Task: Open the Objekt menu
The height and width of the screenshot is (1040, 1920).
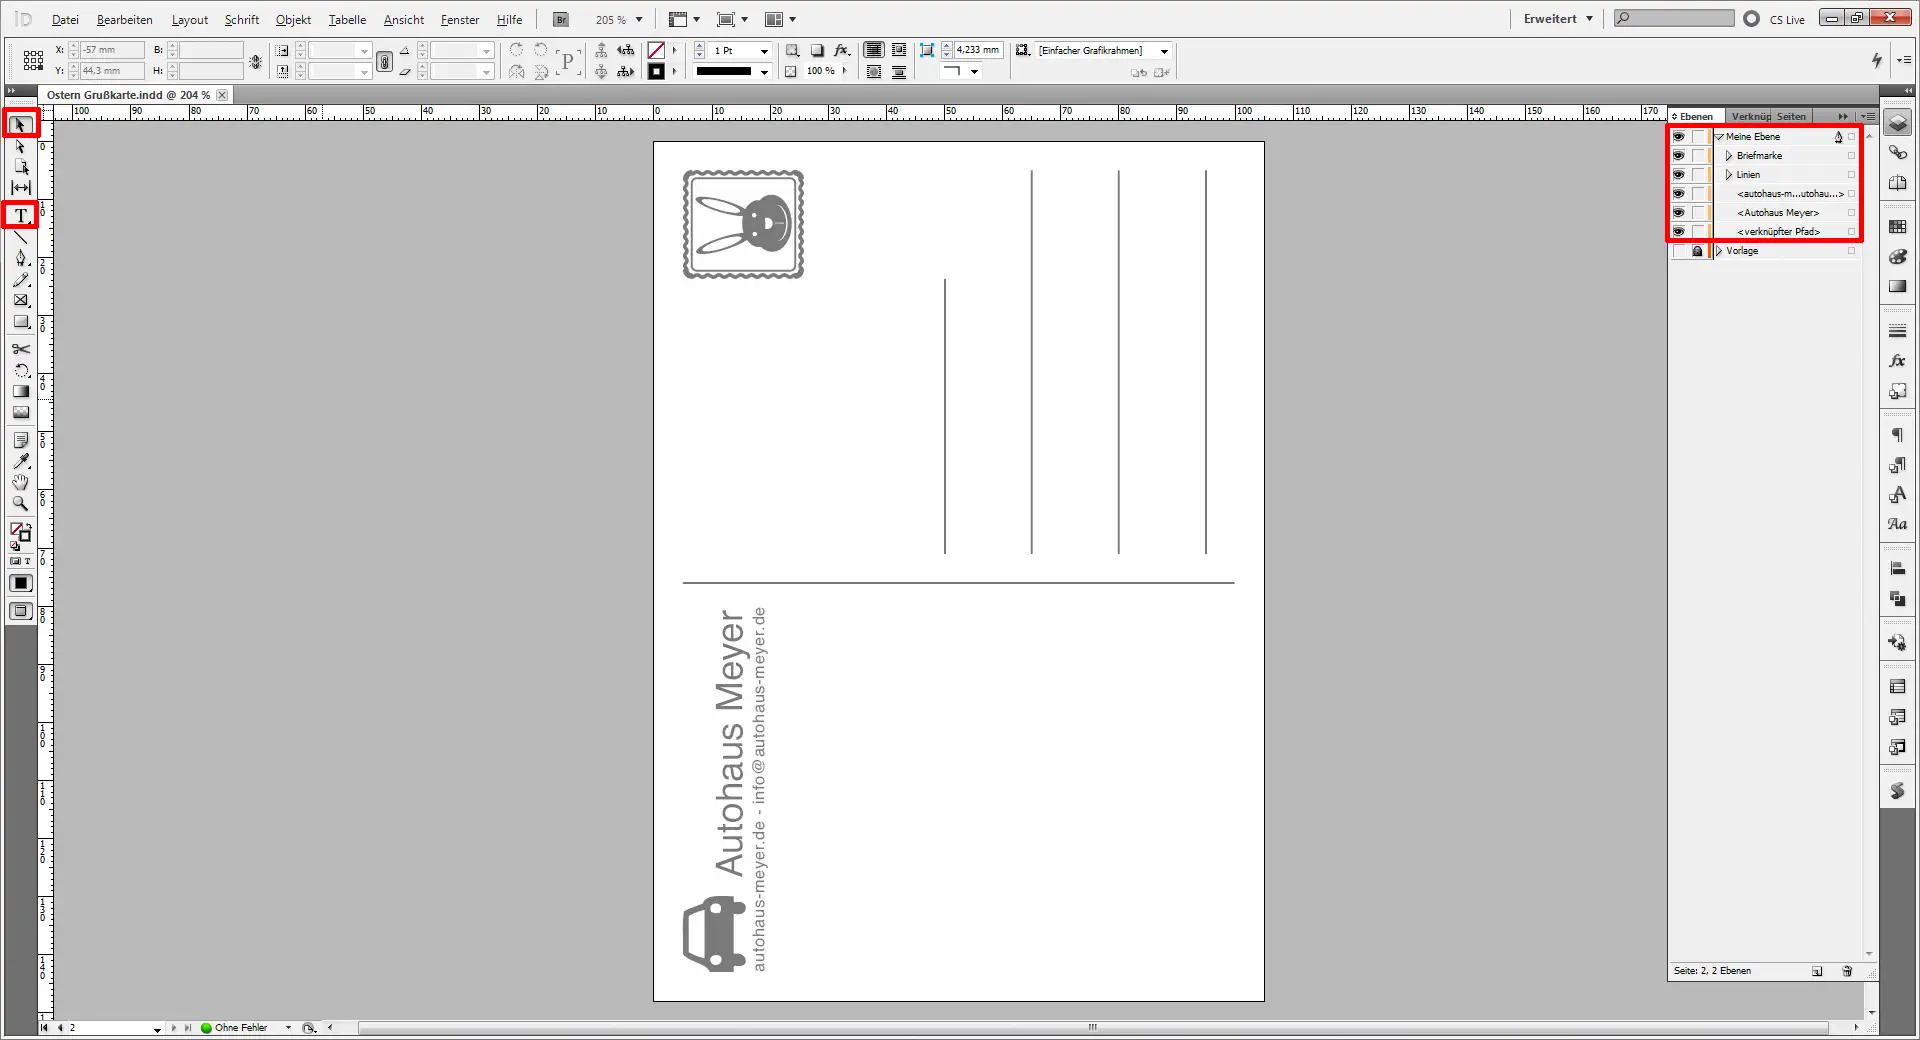Action: pyautogui.click(x=293, y=20)
